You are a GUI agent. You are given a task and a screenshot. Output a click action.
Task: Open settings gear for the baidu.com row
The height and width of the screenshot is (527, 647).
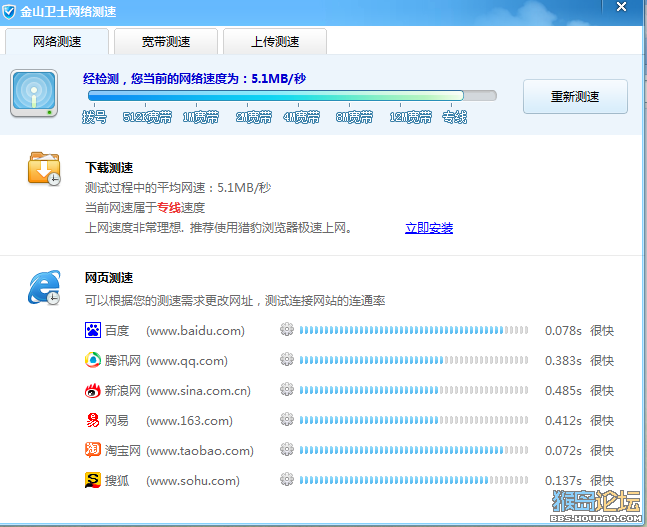pos(287,329)
